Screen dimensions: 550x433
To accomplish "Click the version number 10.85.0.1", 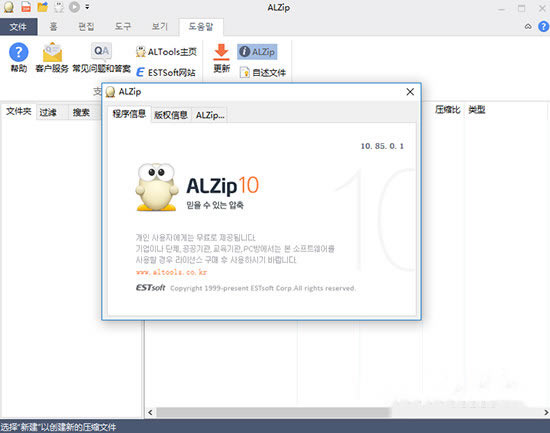I will click(382, 146).
